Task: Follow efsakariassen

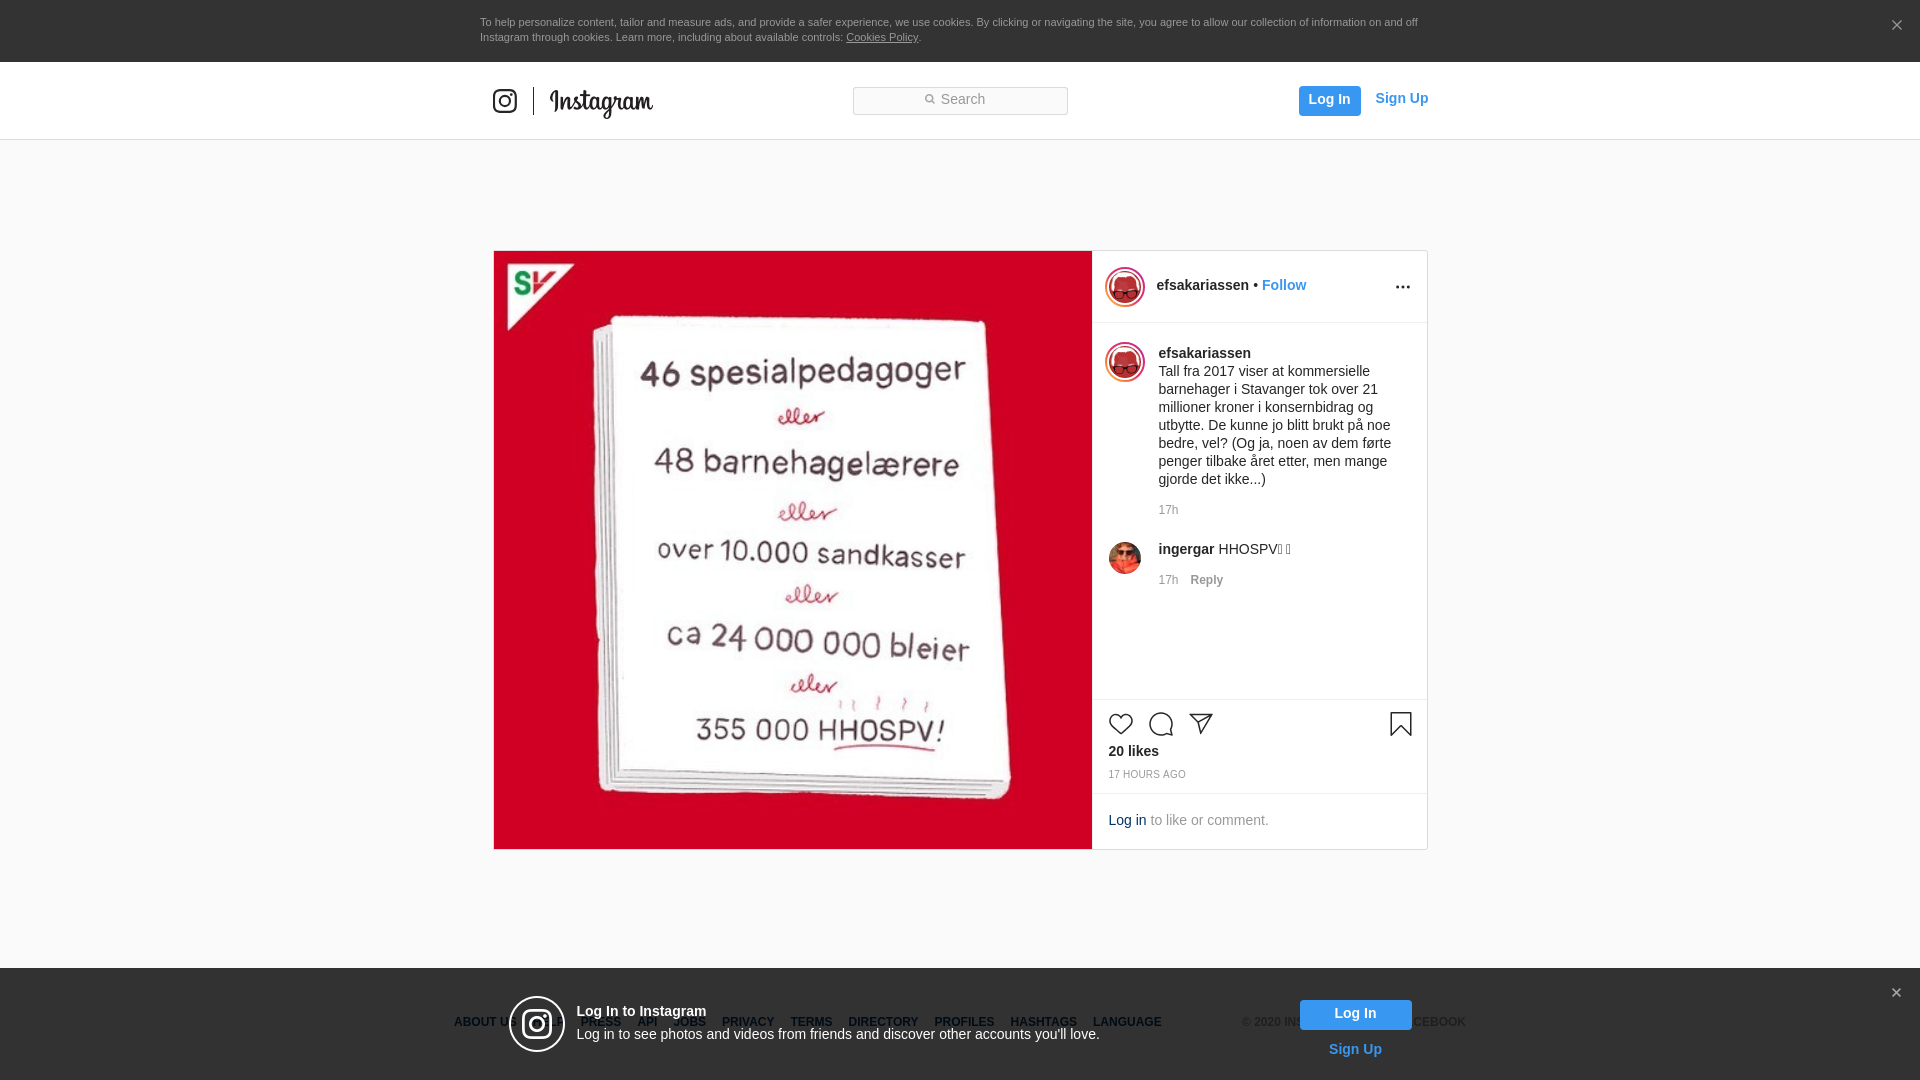Action: pos(1284,285)
